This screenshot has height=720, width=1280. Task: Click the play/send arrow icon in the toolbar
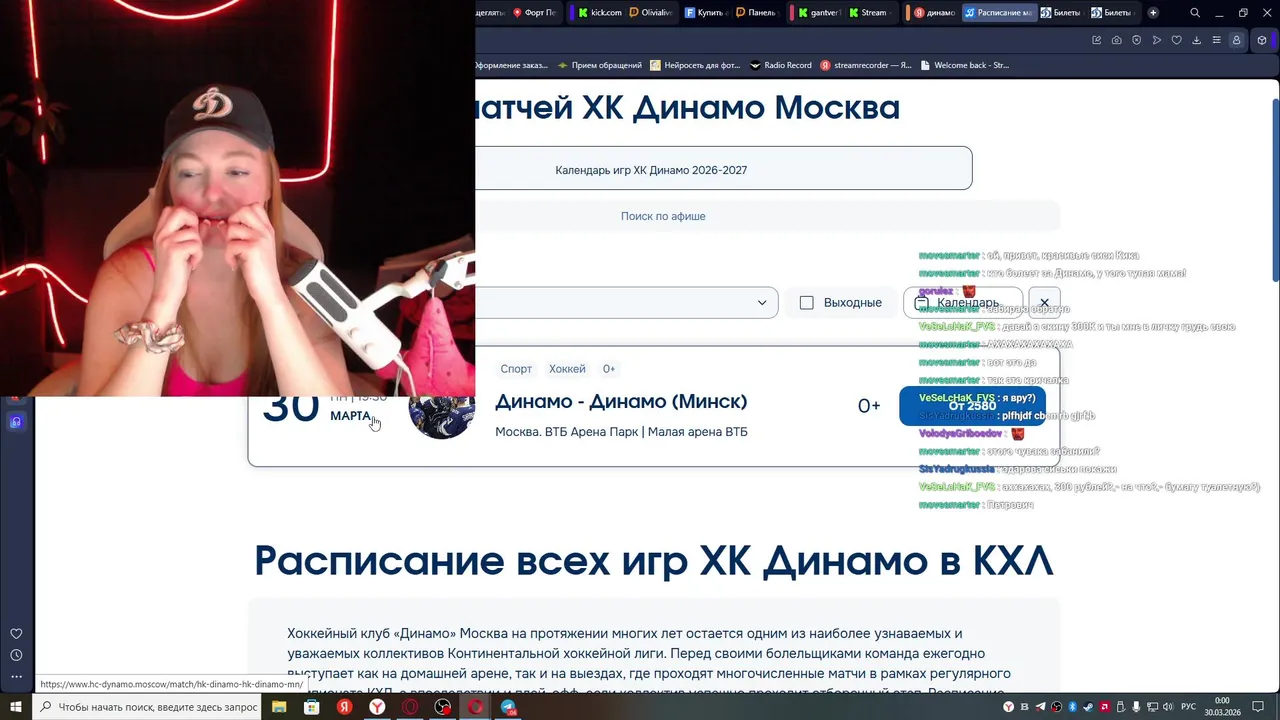pyautogui.click(x=1157, y=40)
